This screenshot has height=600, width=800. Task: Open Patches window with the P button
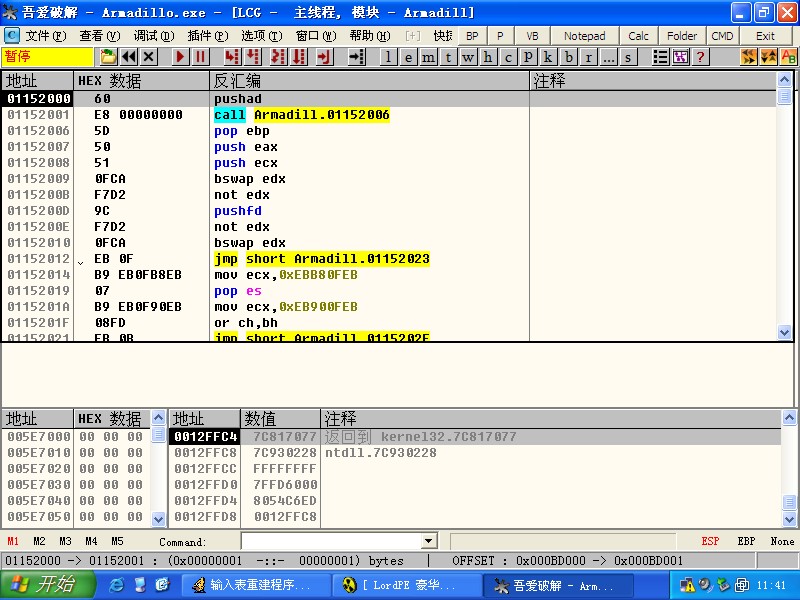click(x=528, y=57)
